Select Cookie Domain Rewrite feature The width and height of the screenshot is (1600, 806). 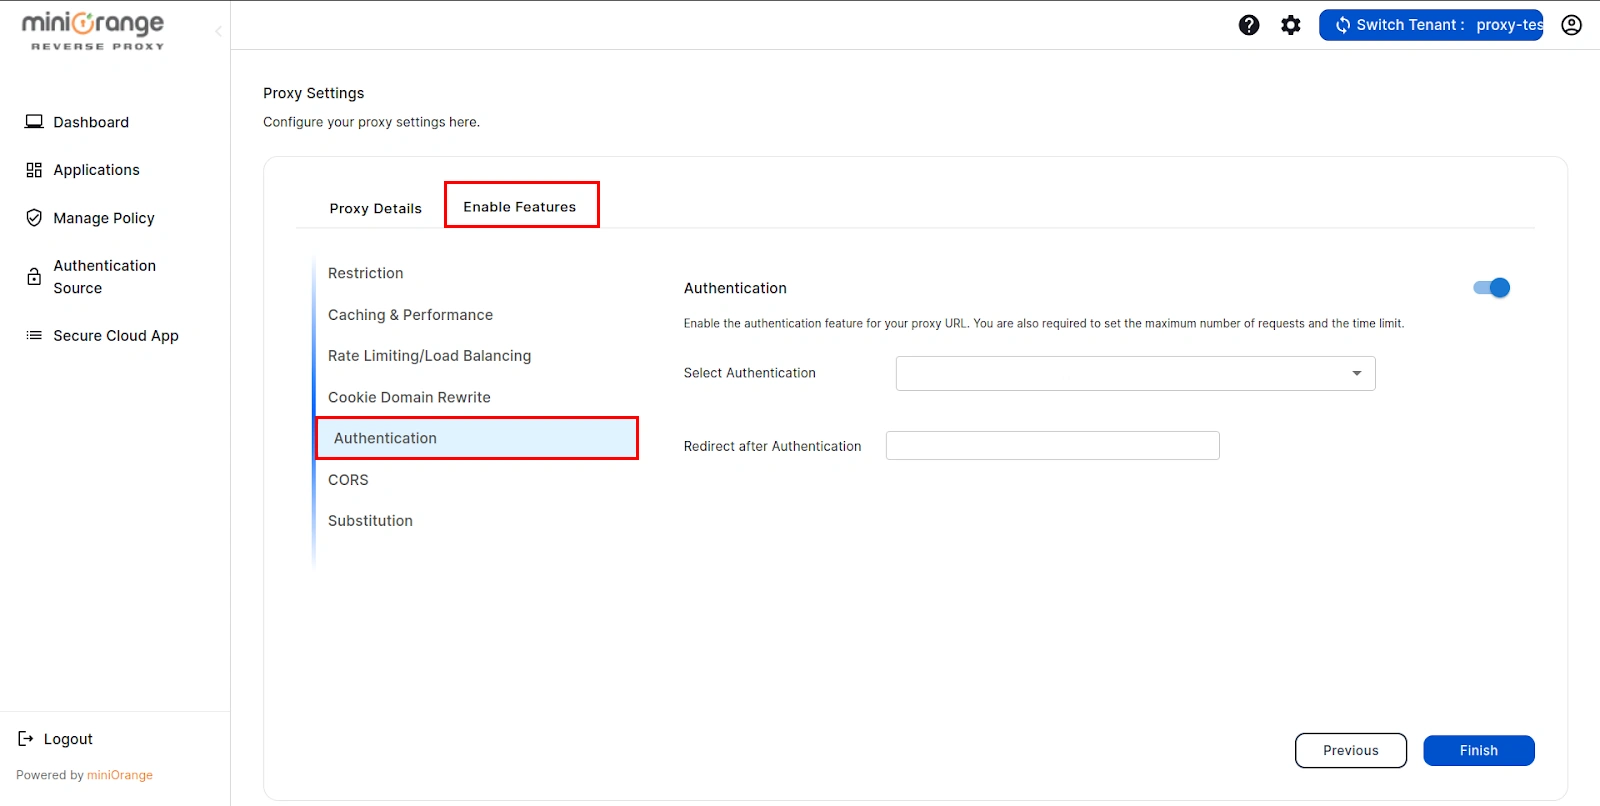pyautogui.click(x=410, y=397)
